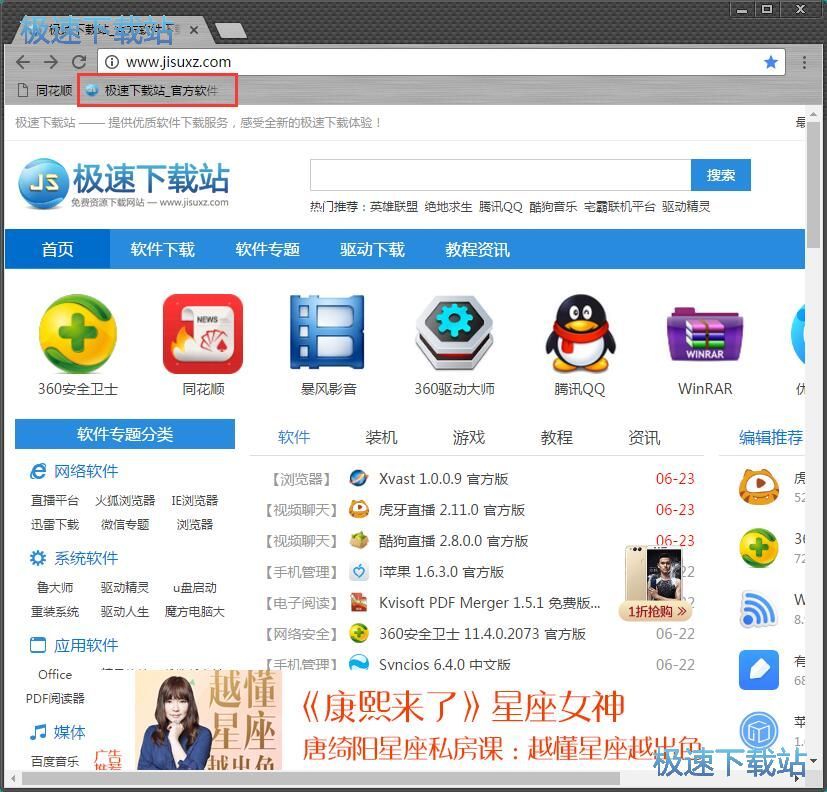Click the Xvast browser icon in list
Screen dimensions: 827x792
[x=359, y=478]
